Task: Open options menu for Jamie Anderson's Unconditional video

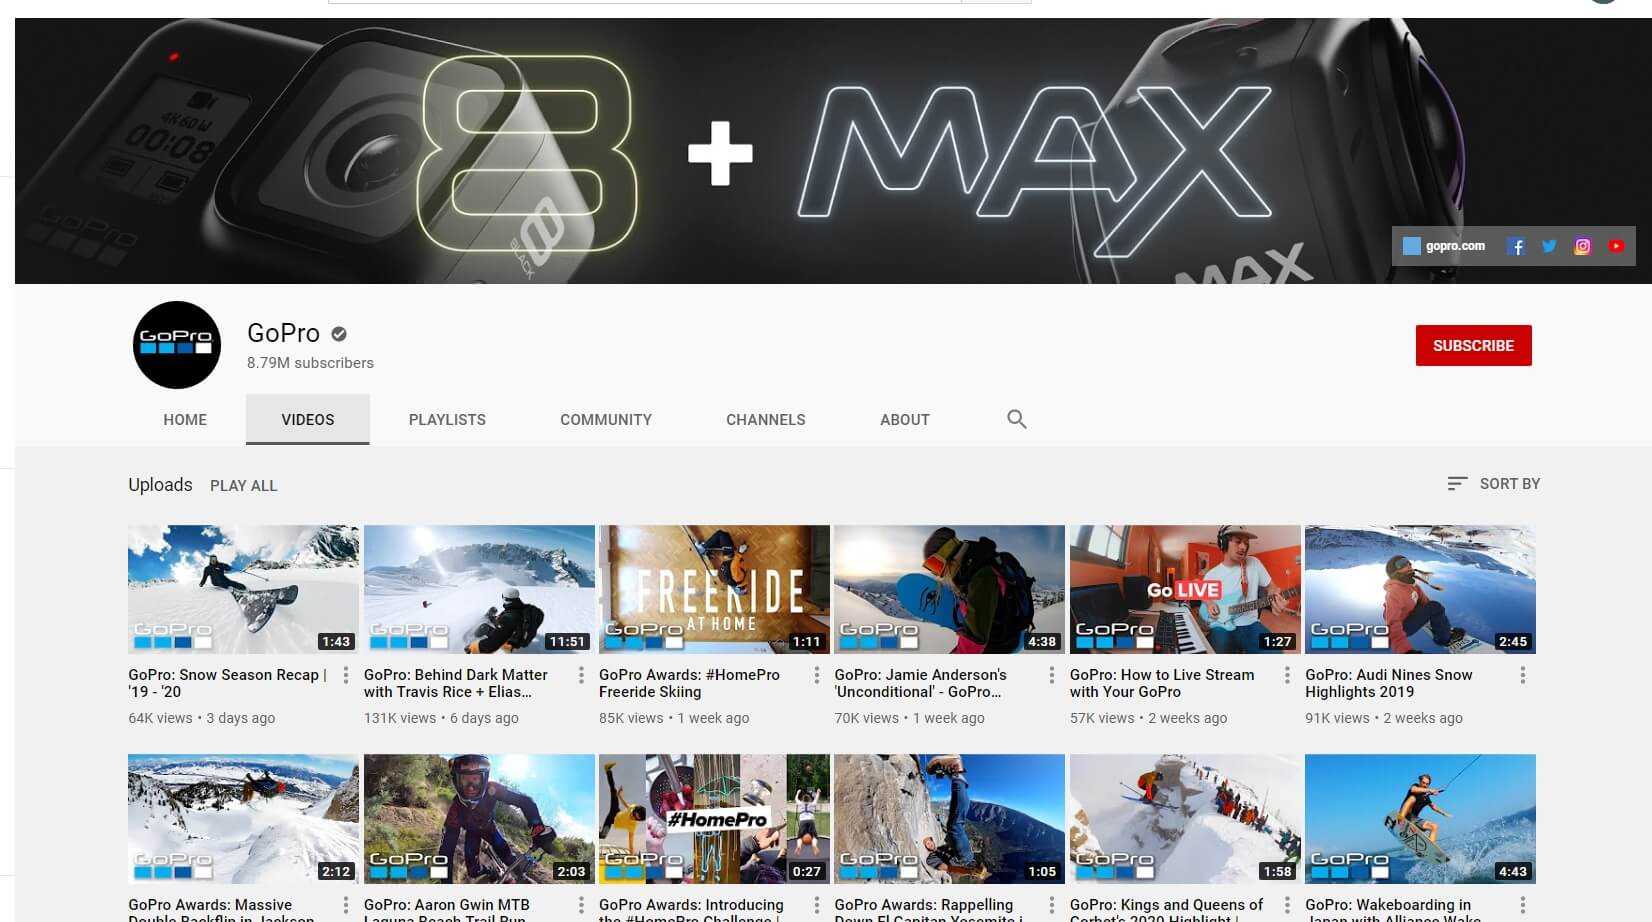Action: click(1052, 676)
